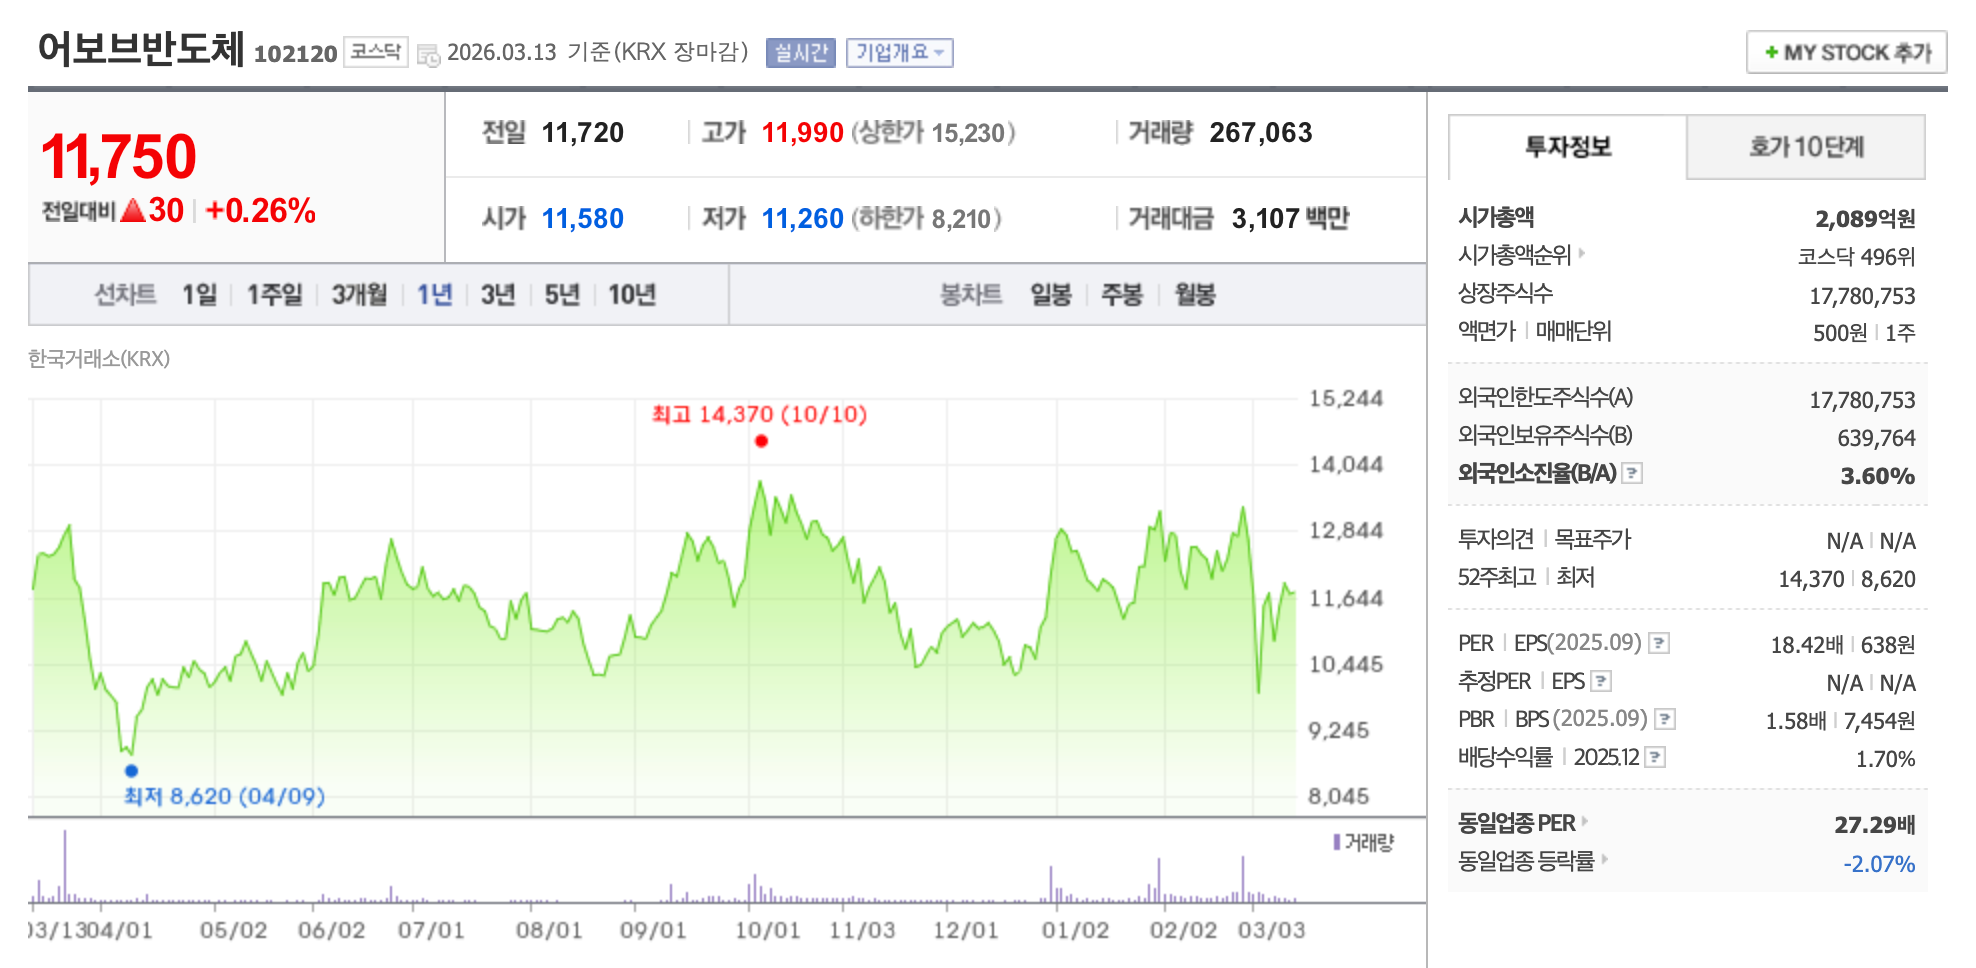Click the change rate +0.26%

(x=260, y=211)
